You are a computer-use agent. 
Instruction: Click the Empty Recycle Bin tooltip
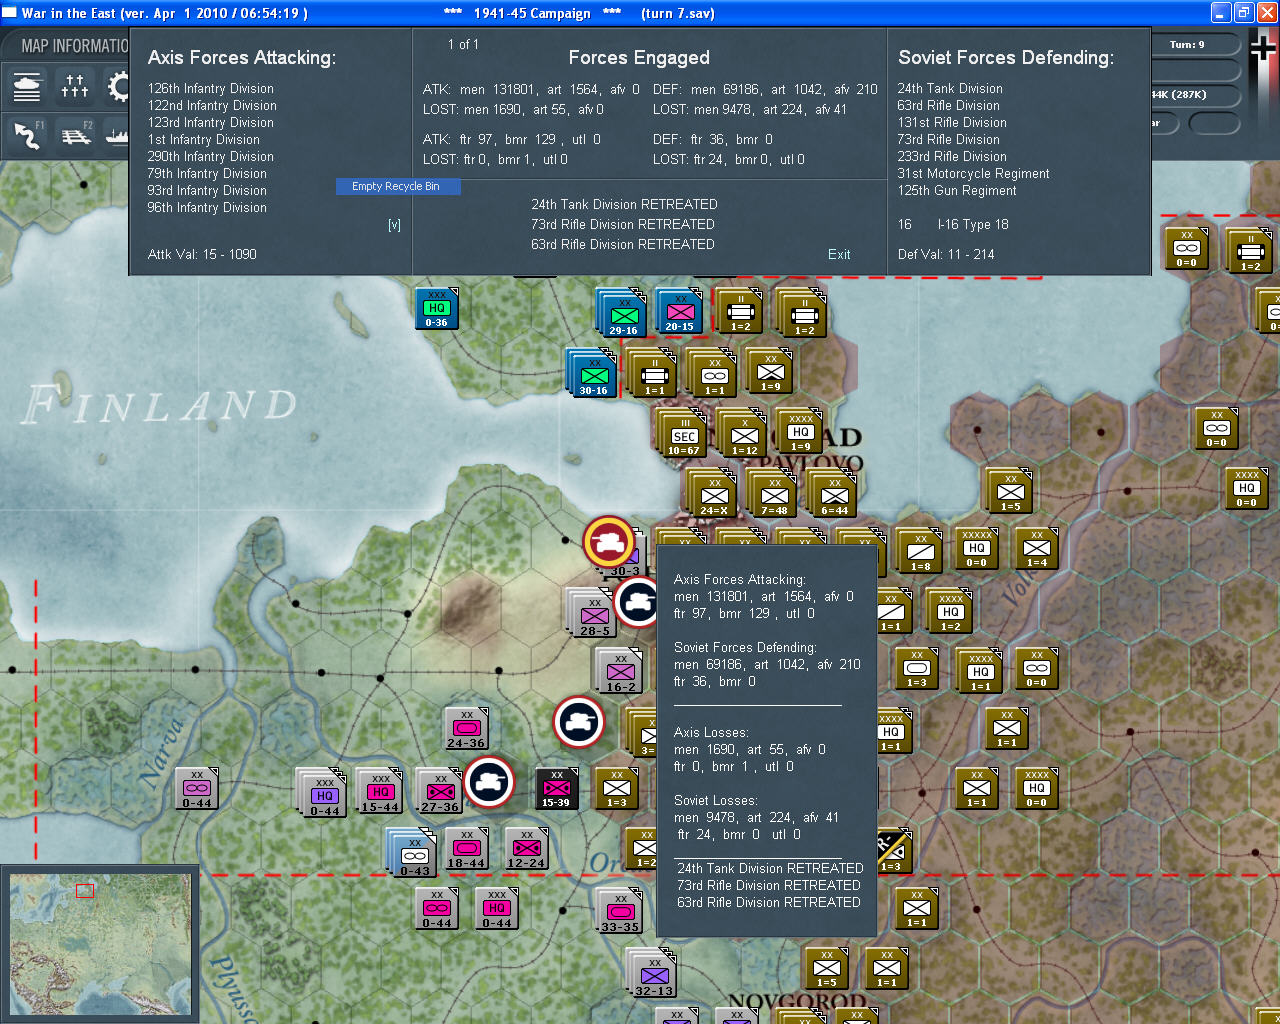396,186
